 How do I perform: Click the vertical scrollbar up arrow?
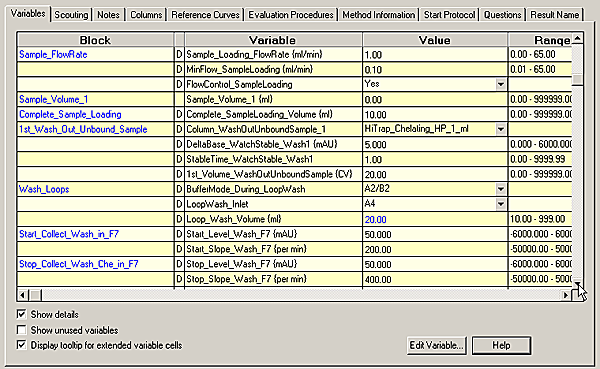pos(577,38)
